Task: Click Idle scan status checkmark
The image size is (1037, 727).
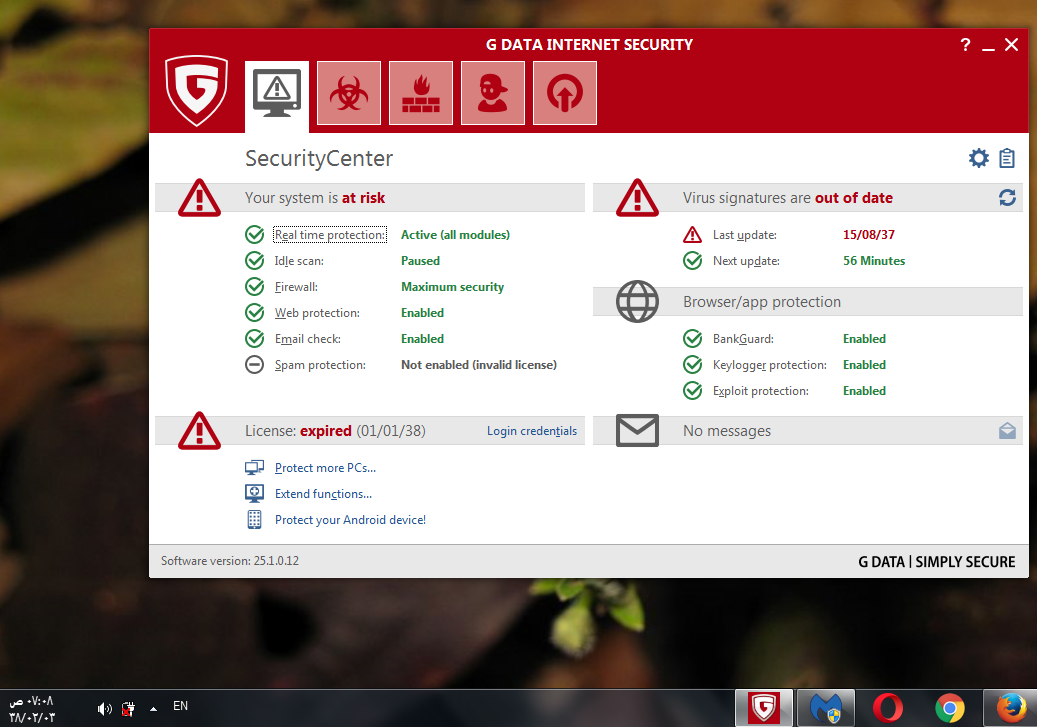Action: click(x=255, y=261)
